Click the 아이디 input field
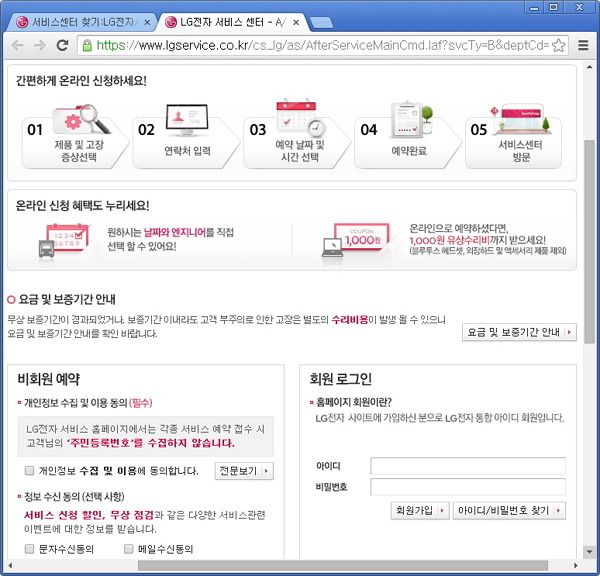Image resolution: width=600 pixels, height=576 pixels. [x=468, y=466]
